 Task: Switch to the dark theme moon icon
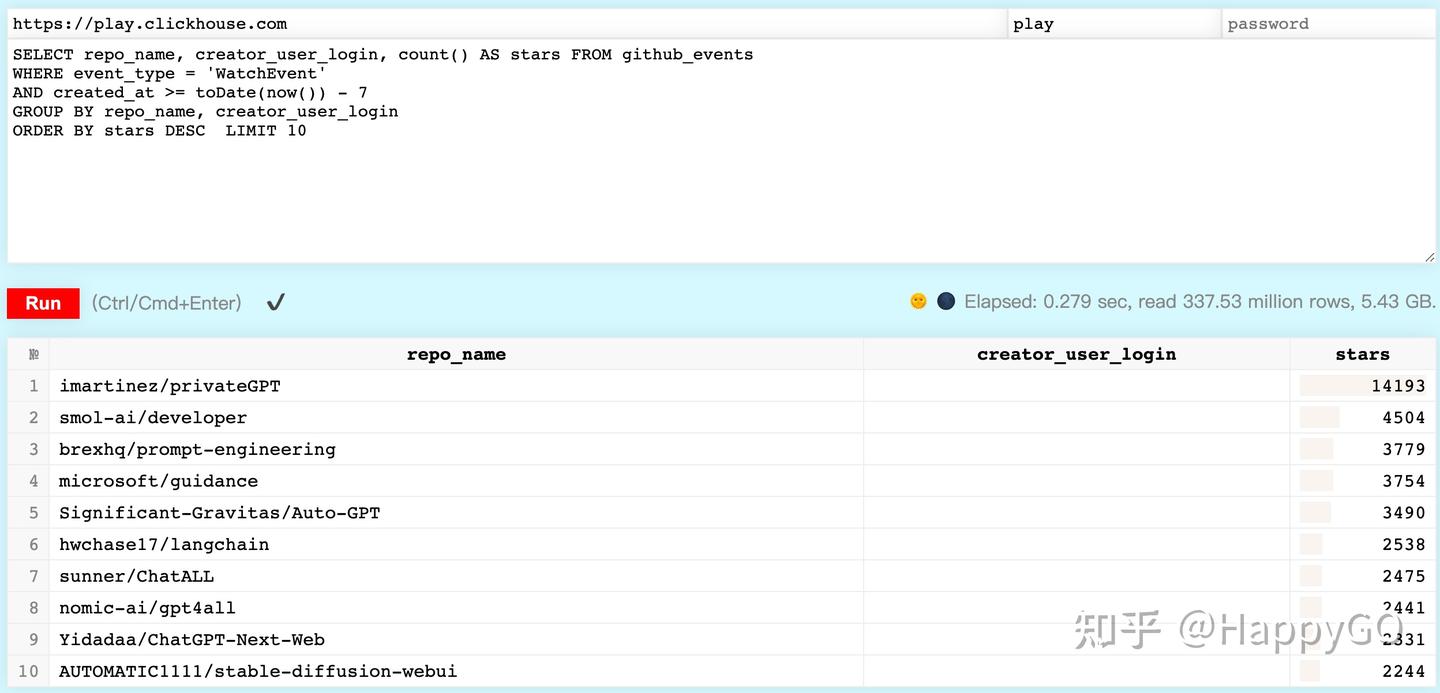click(946, 301)
